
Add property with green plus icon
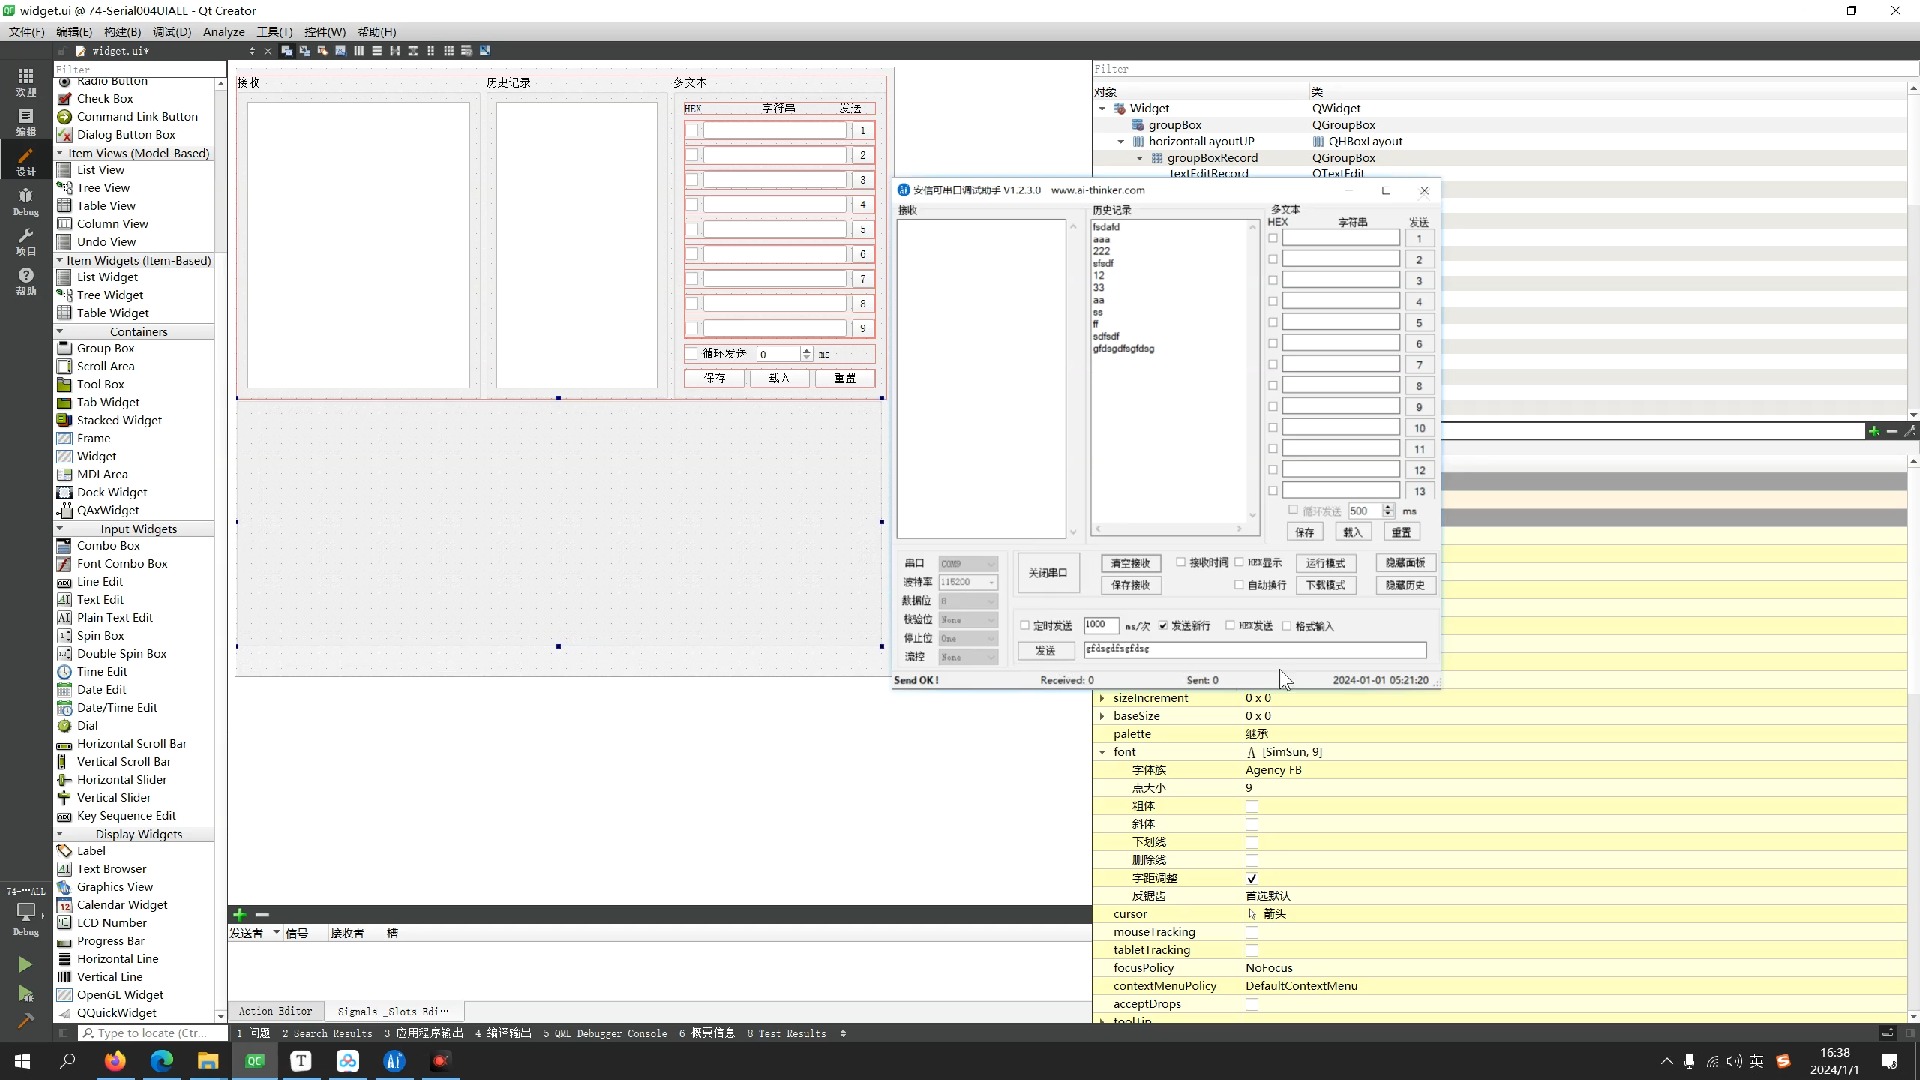[1873, 431]
